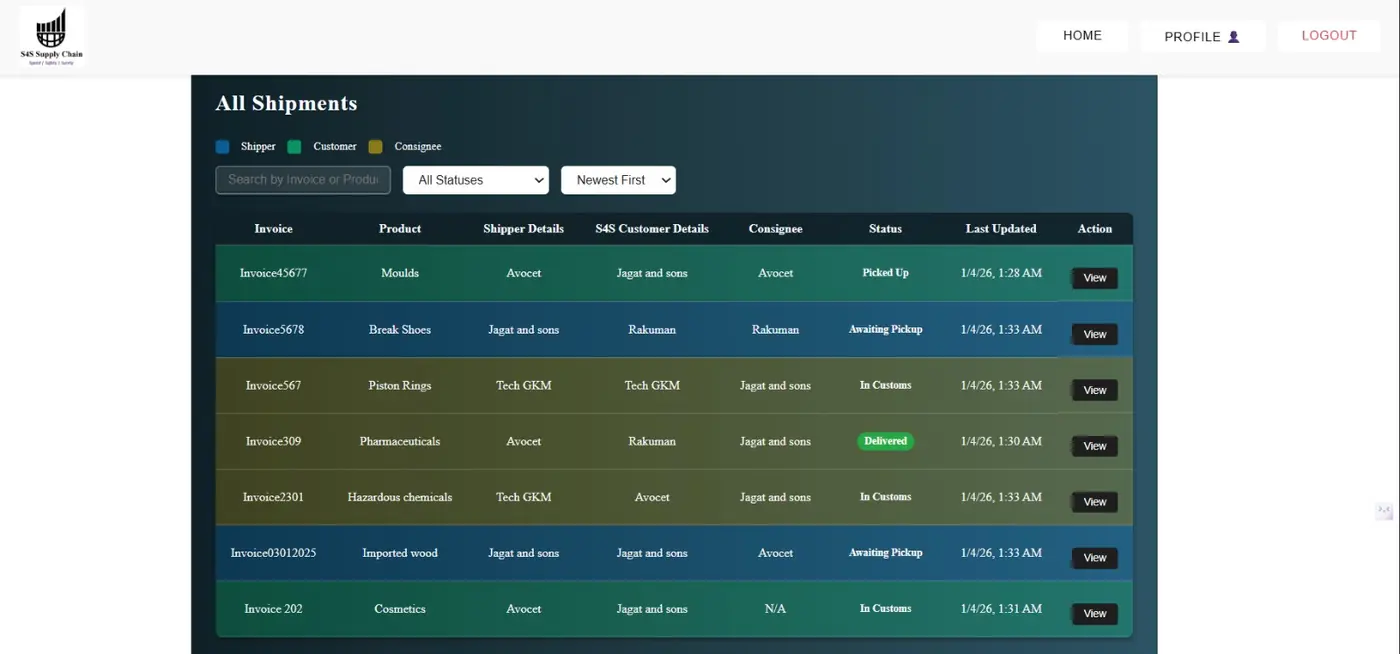1400x654 pixels.
Task: Click LOGOUT
Action: click(x=1329, y=36)
